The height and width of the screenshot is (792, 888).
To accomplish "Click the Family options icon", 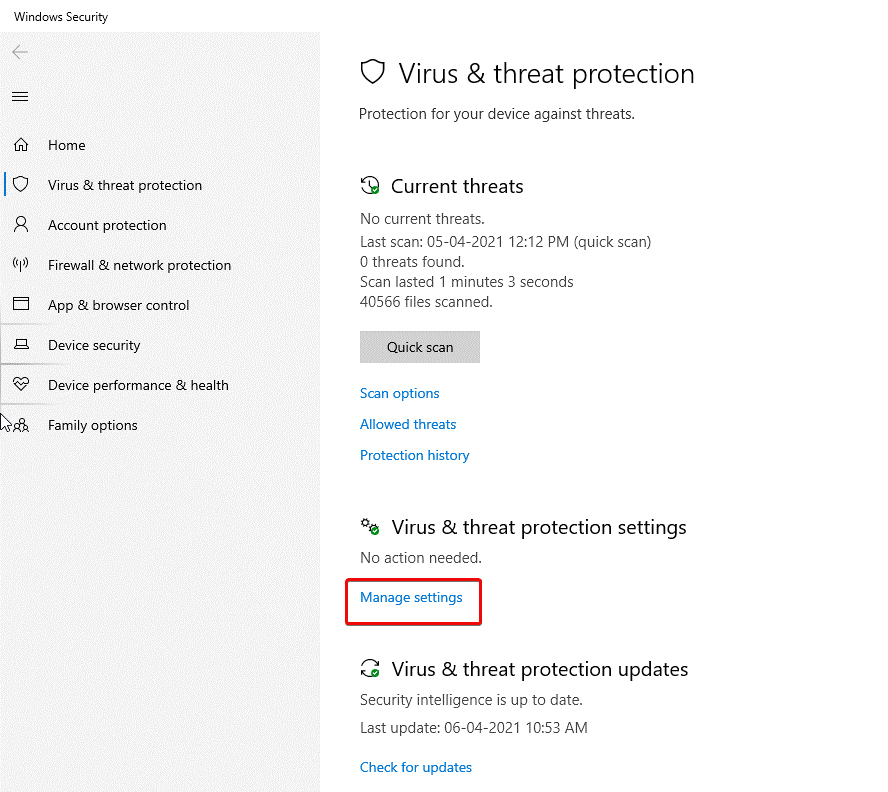I will pyautogui.click(x=21, y=425).
